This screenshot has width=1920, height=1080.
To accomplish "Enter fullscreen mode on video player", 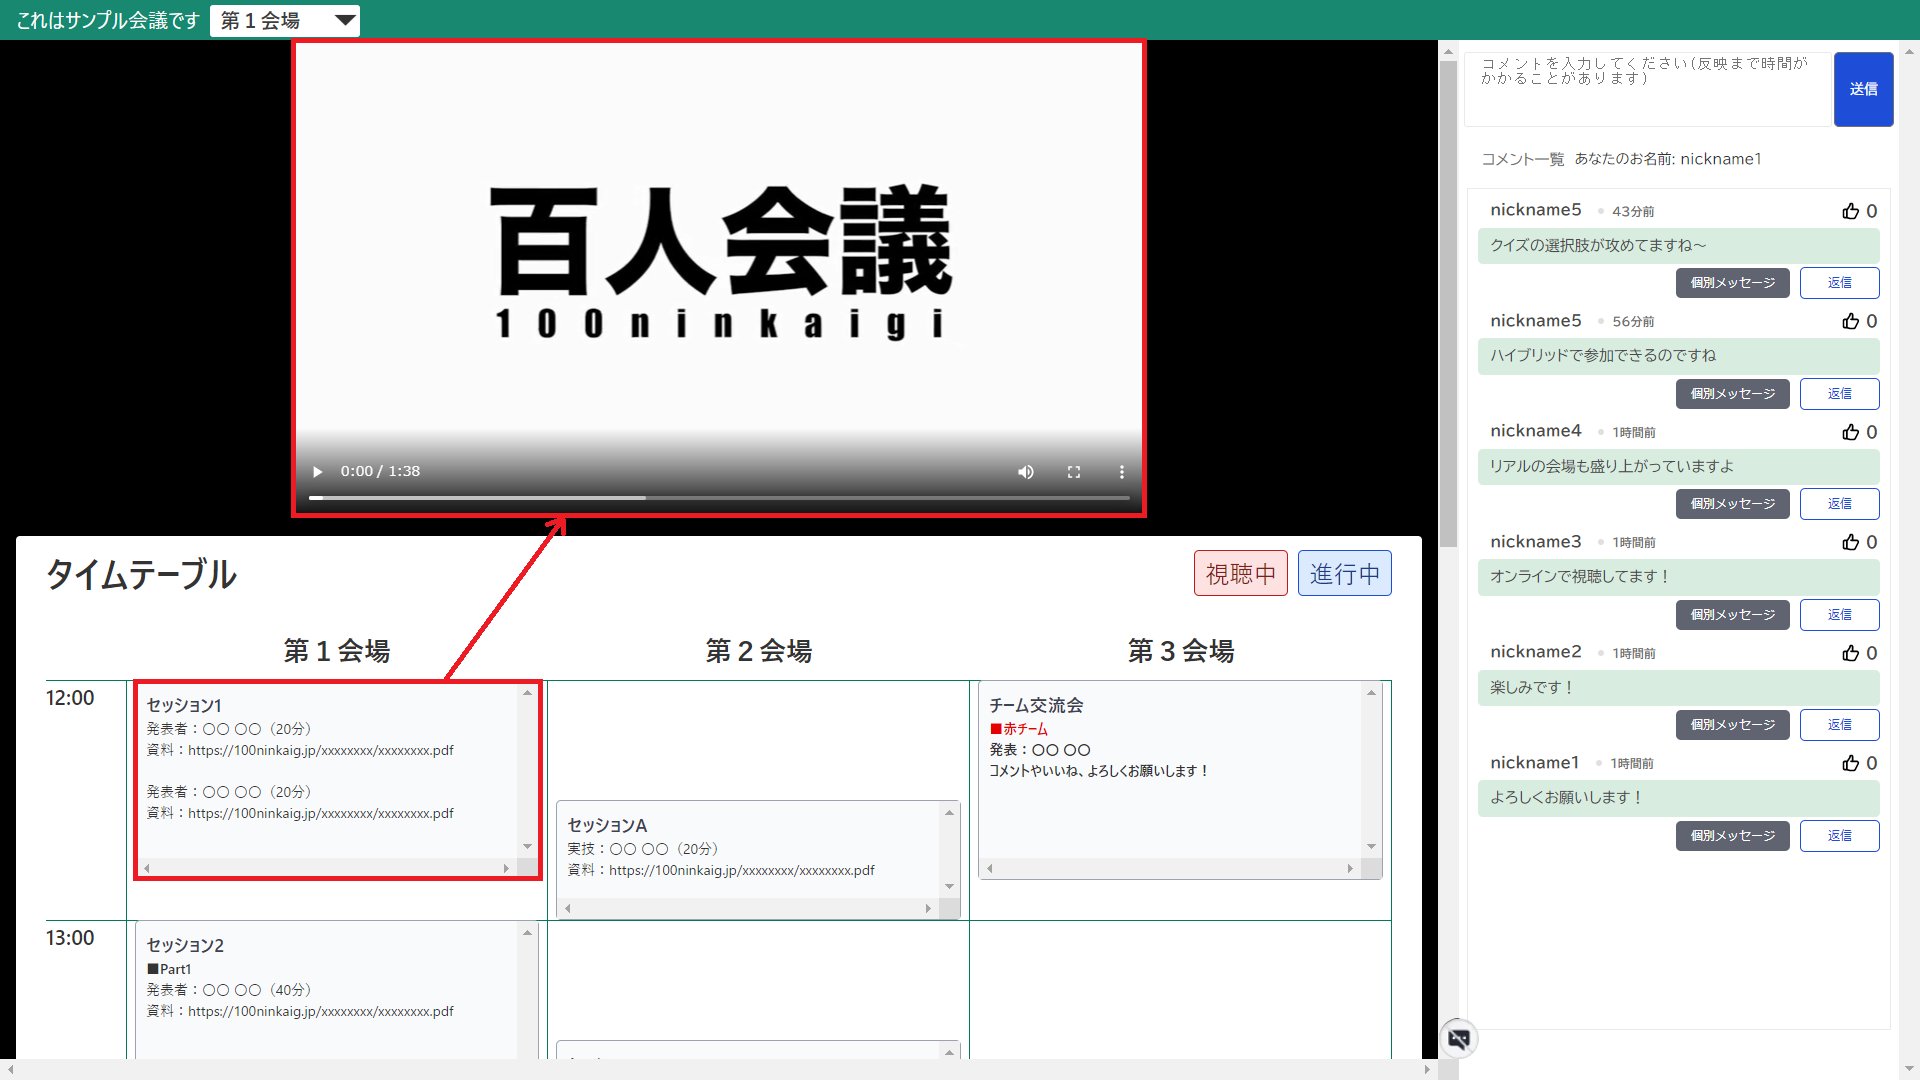I will [x=1074, y=472].
